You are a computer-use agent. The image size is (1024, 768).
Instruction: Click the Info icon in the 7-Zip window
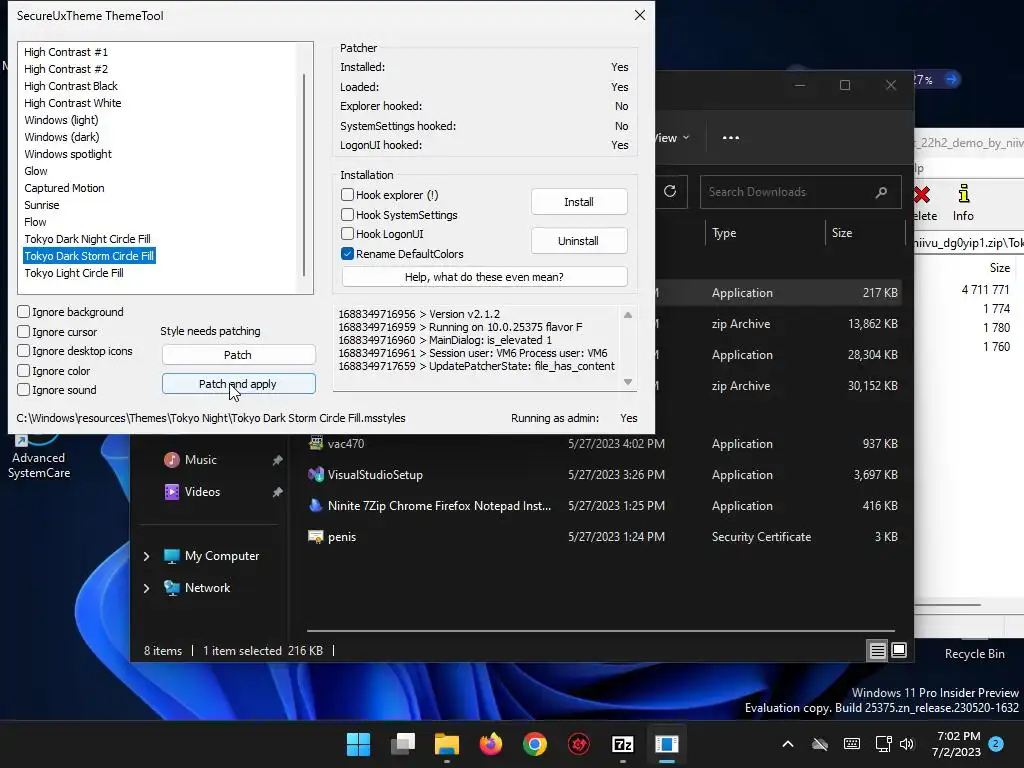[x=963, y=203]
